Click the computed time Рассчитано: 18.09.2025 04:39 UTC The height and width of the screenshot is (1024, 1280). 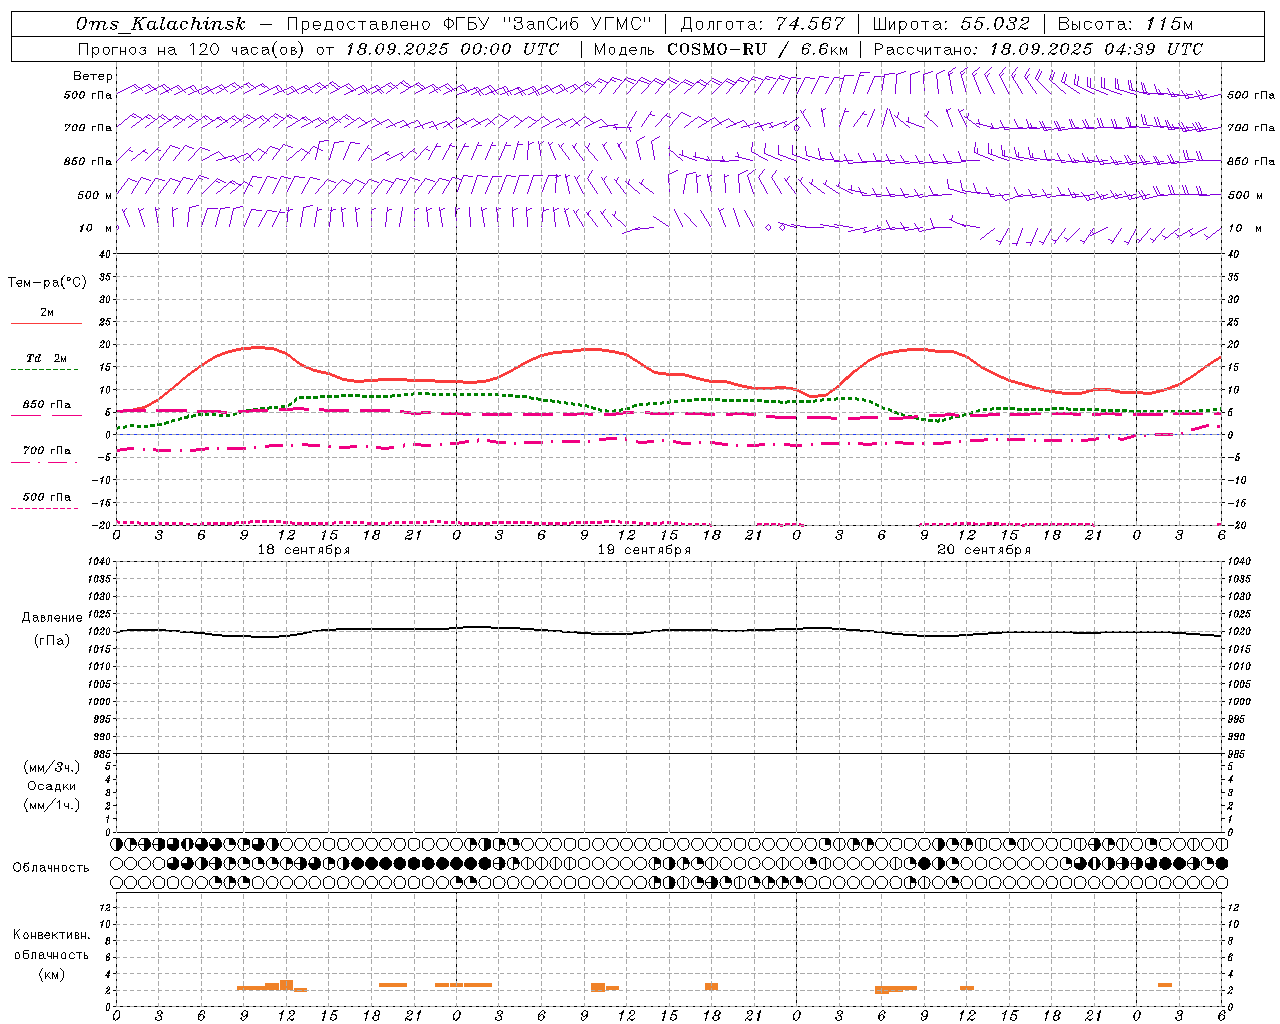coord(1038,49)
